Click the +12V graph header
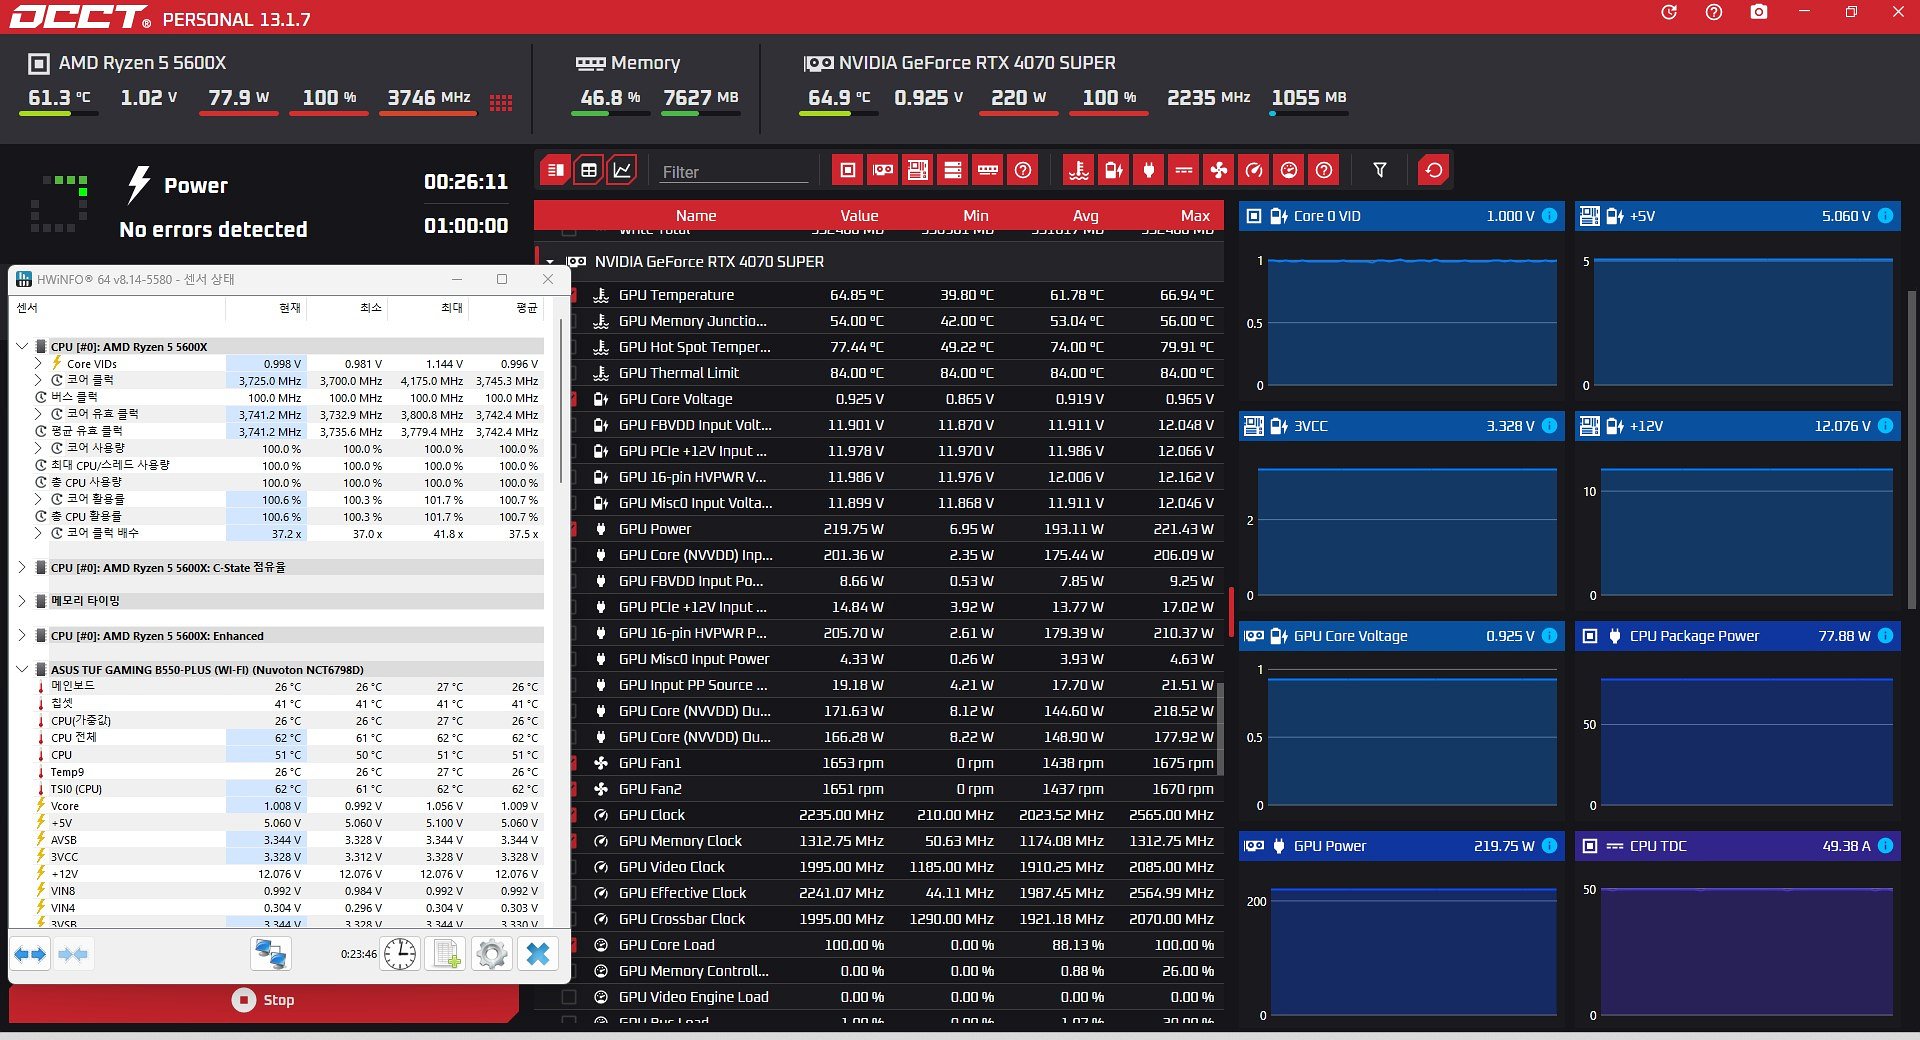The width and height of the screenshot is (1920, 1040). (1738, 426)
